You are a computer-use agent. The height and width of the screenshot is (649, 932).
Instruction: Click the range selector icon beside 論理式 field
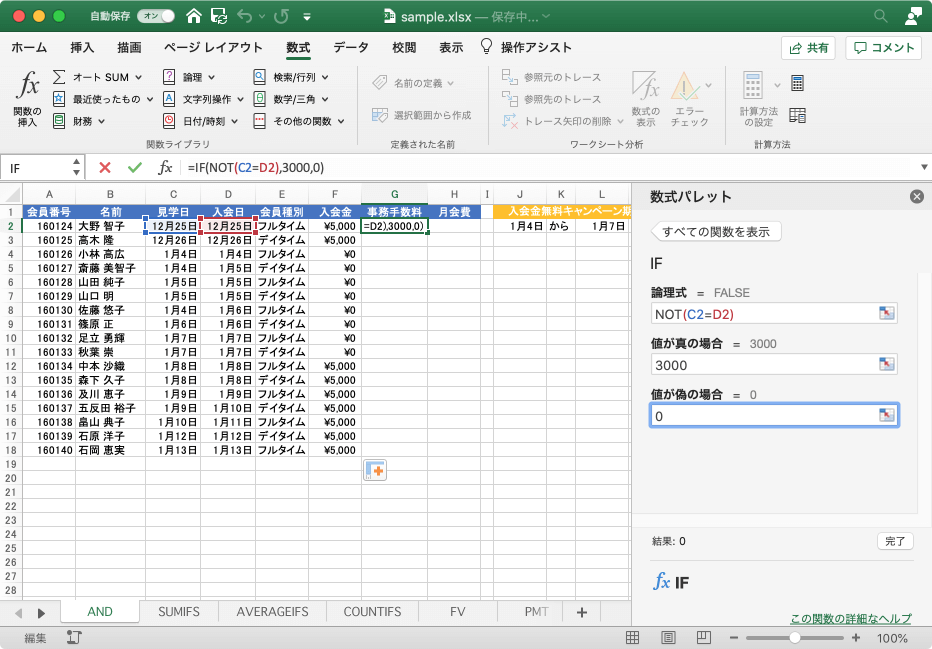click(x=886, y=314)
